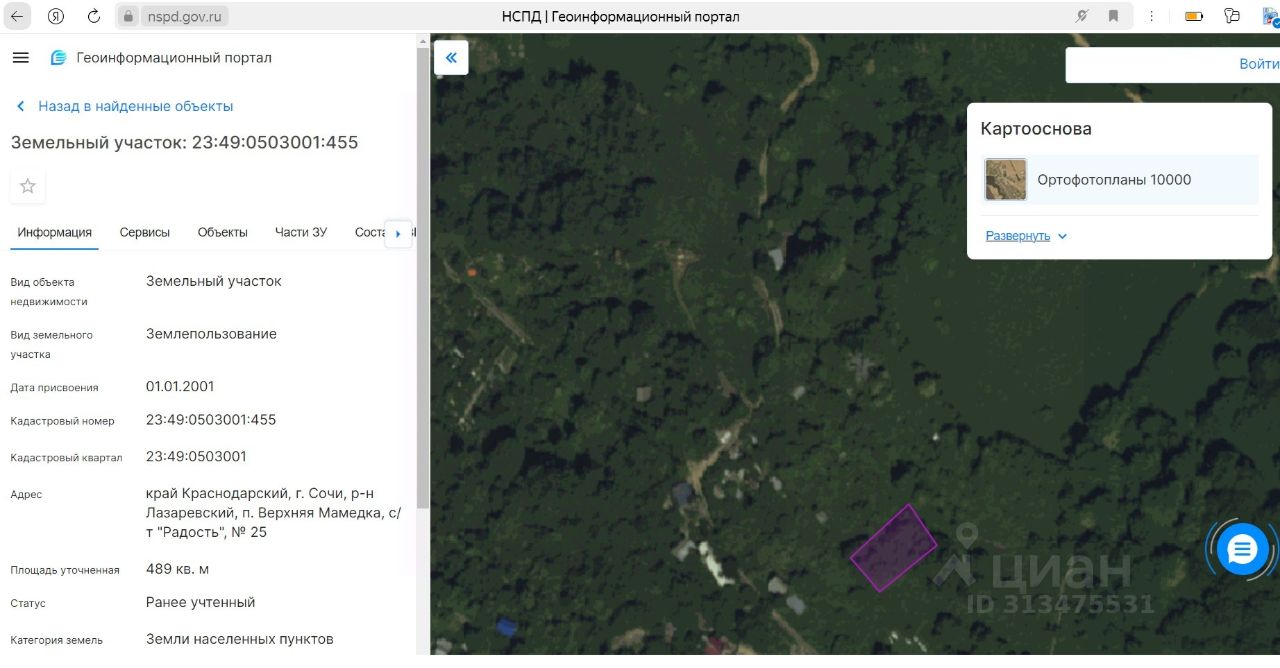The image size is (1280, 668).
Task: Switch to the Сервисы tab
Action: point(145,232)
